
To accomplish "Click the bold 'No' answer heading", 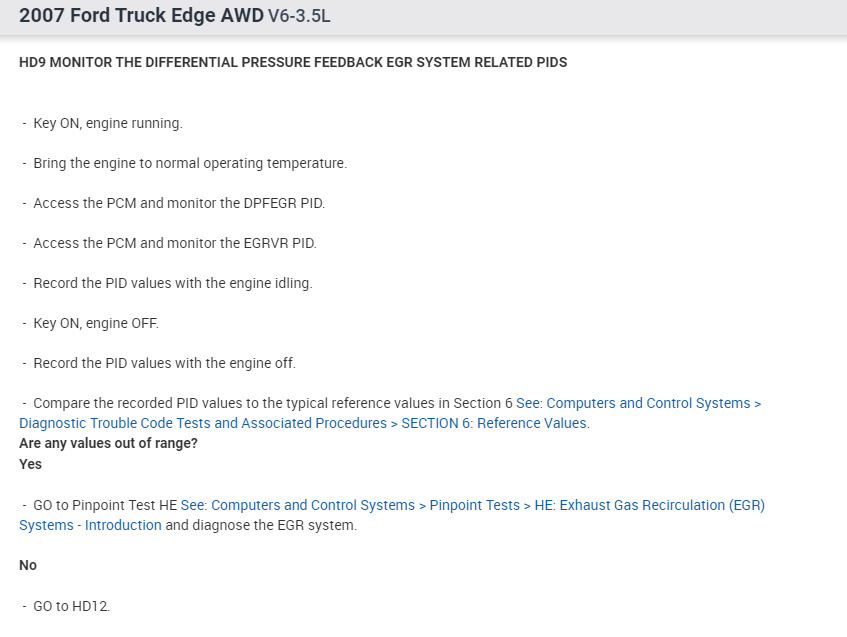I will (x=28, y=565).
